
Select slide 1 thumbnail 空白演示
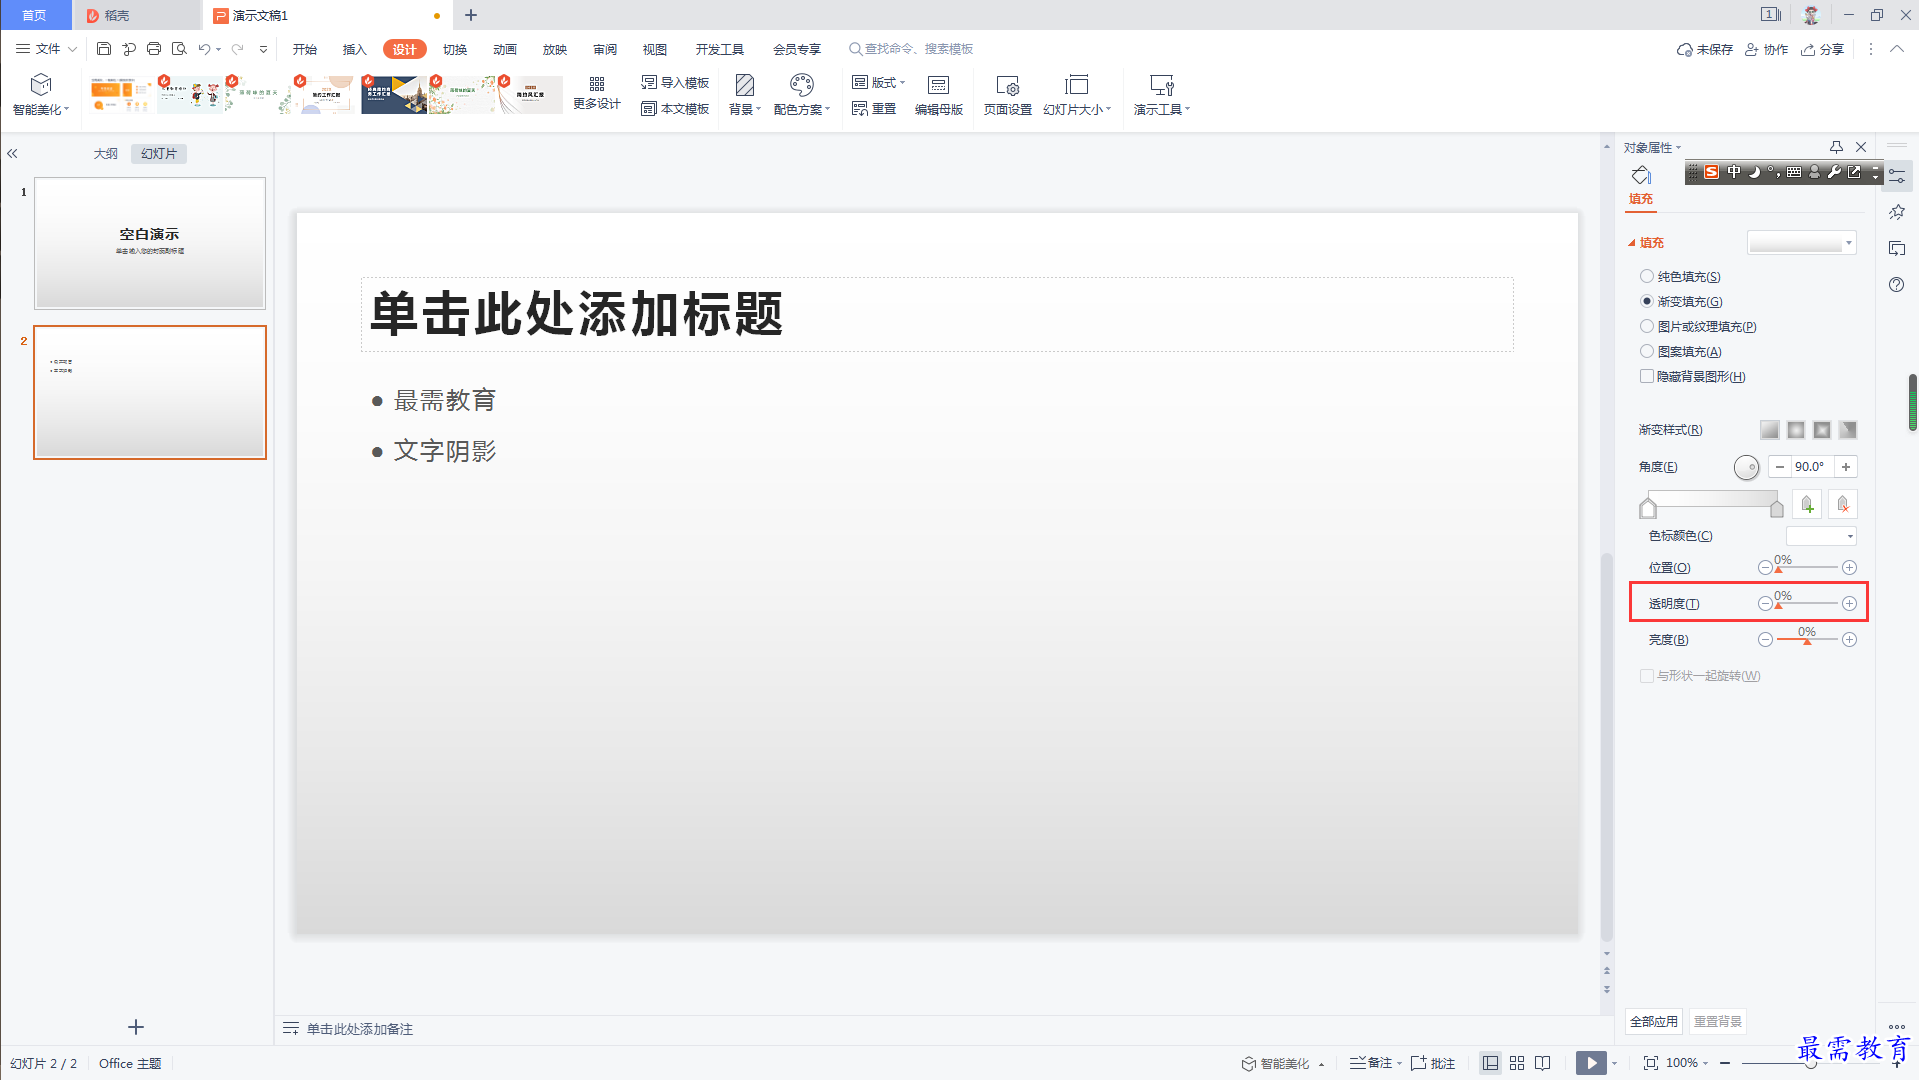150,243
